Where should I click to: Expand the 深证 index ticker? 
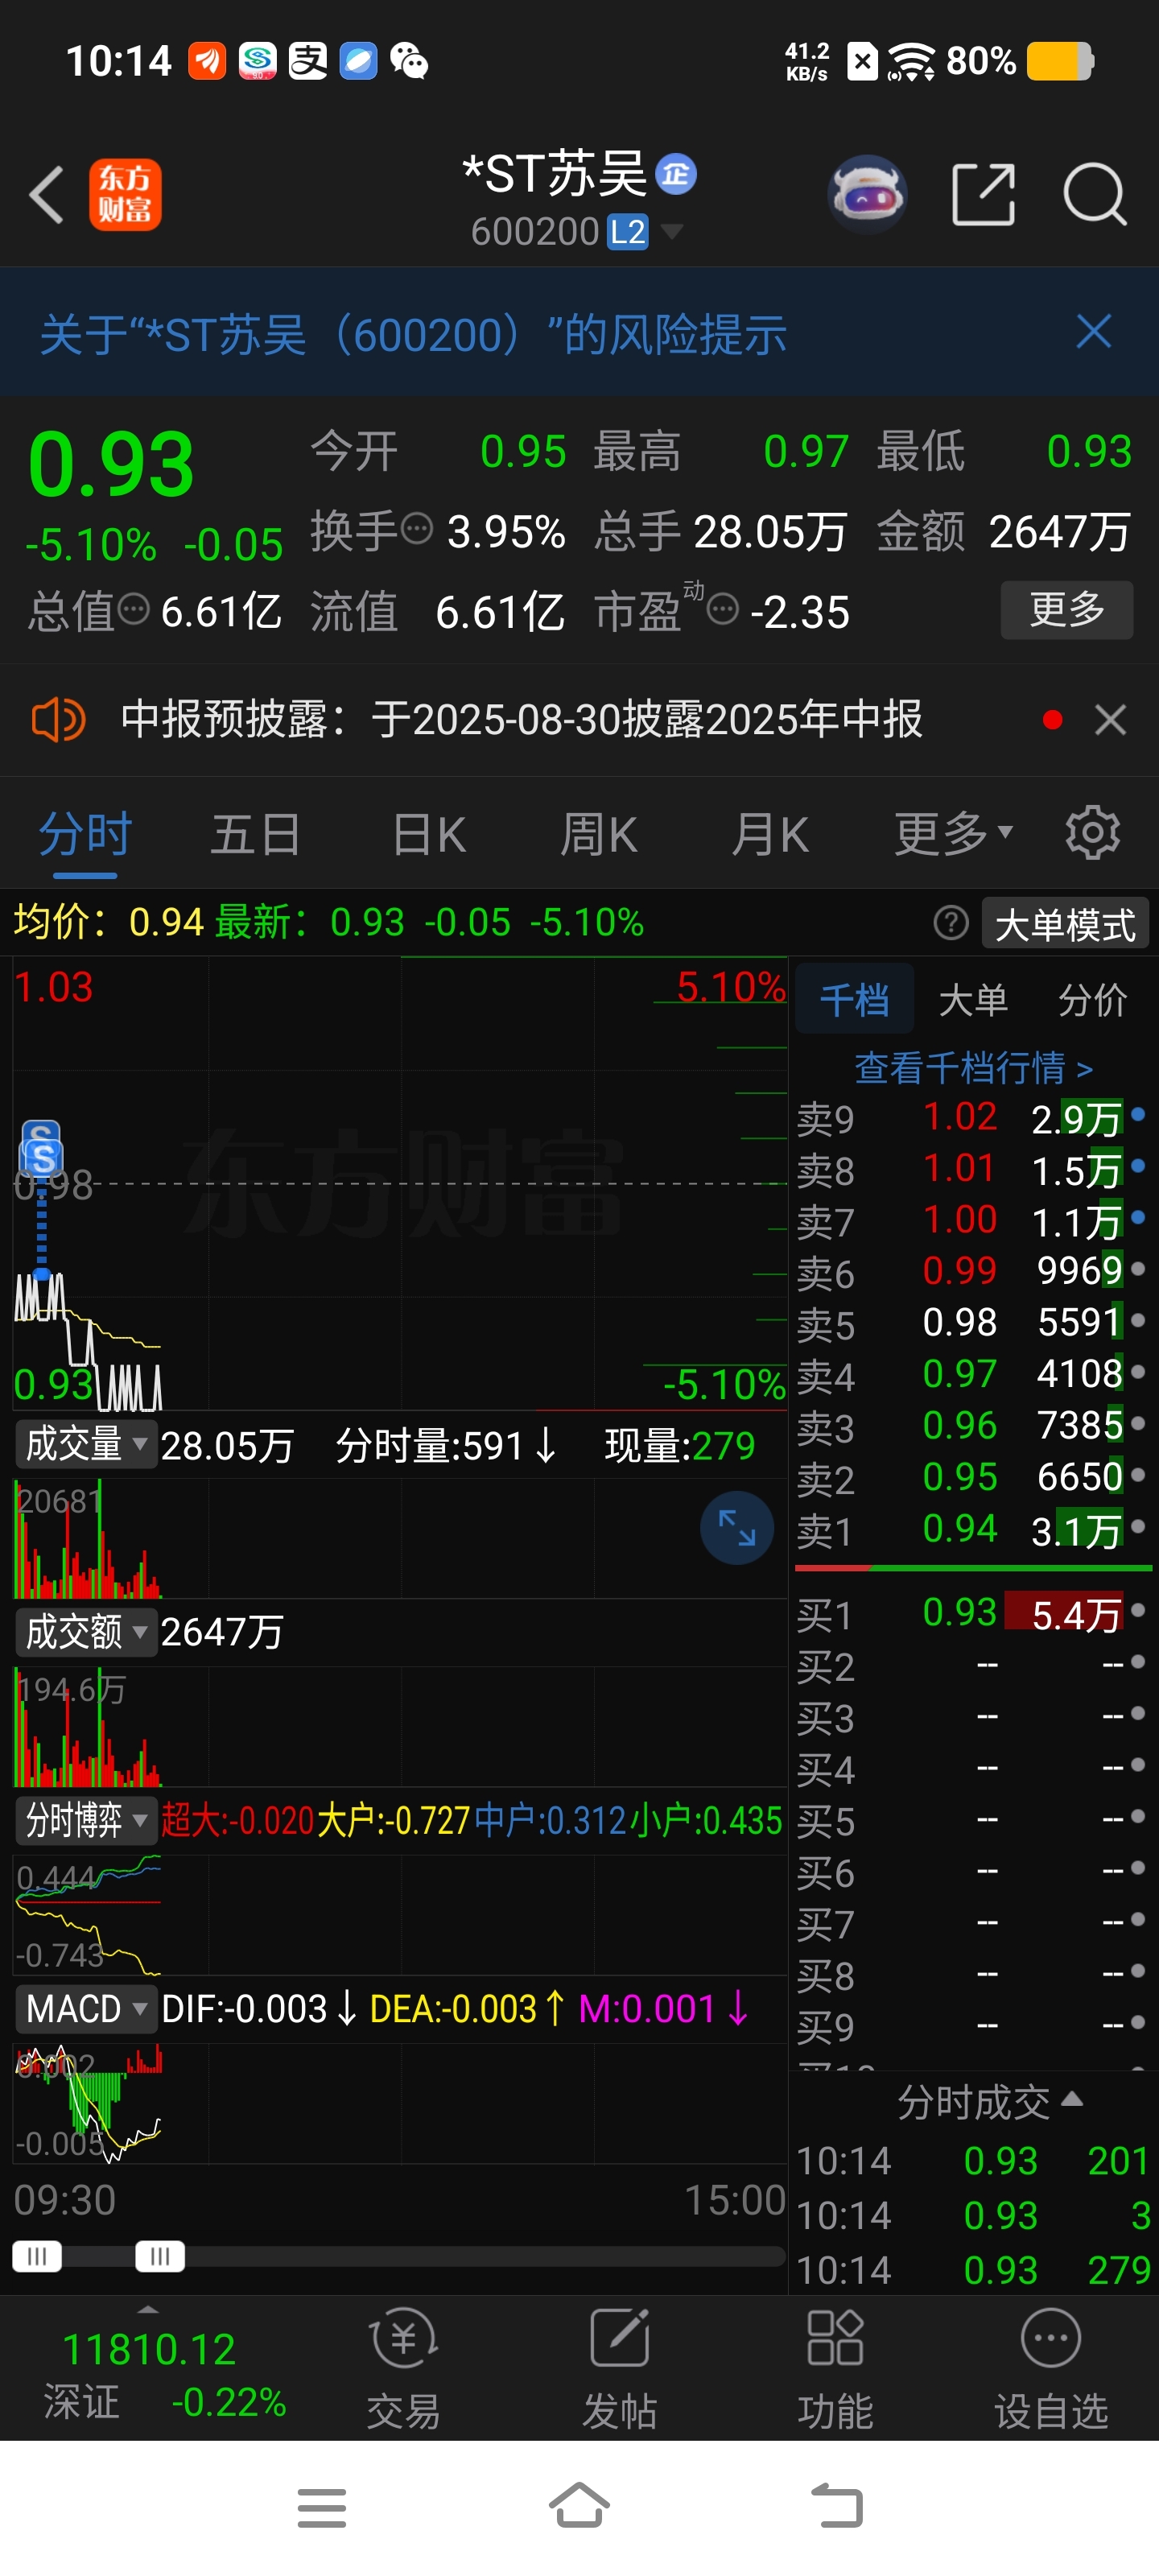point(149,2370)
